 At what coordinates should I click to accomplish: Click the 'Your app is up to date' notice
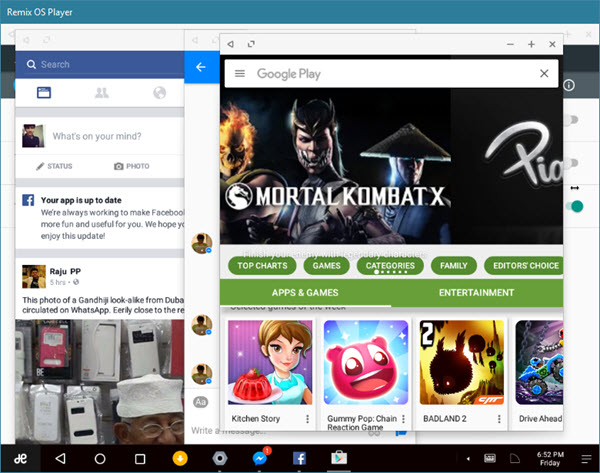(100, 218)
